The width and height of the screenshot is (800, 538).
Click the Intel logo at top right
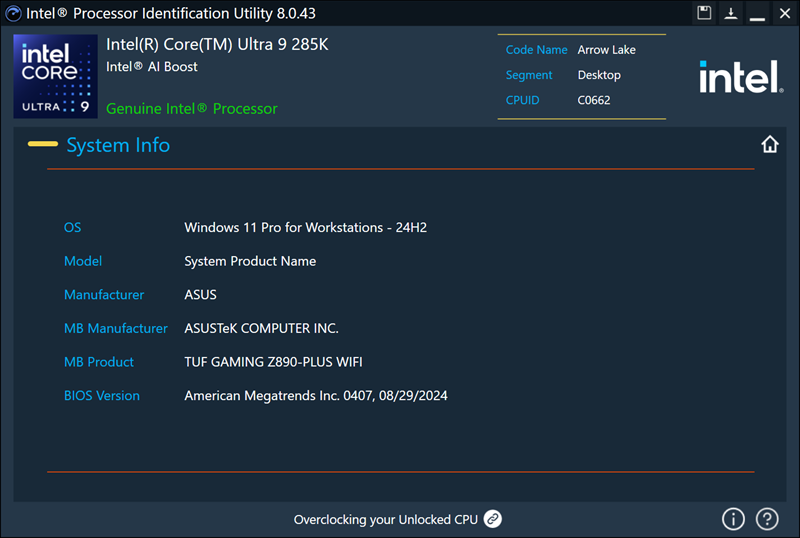741,77
